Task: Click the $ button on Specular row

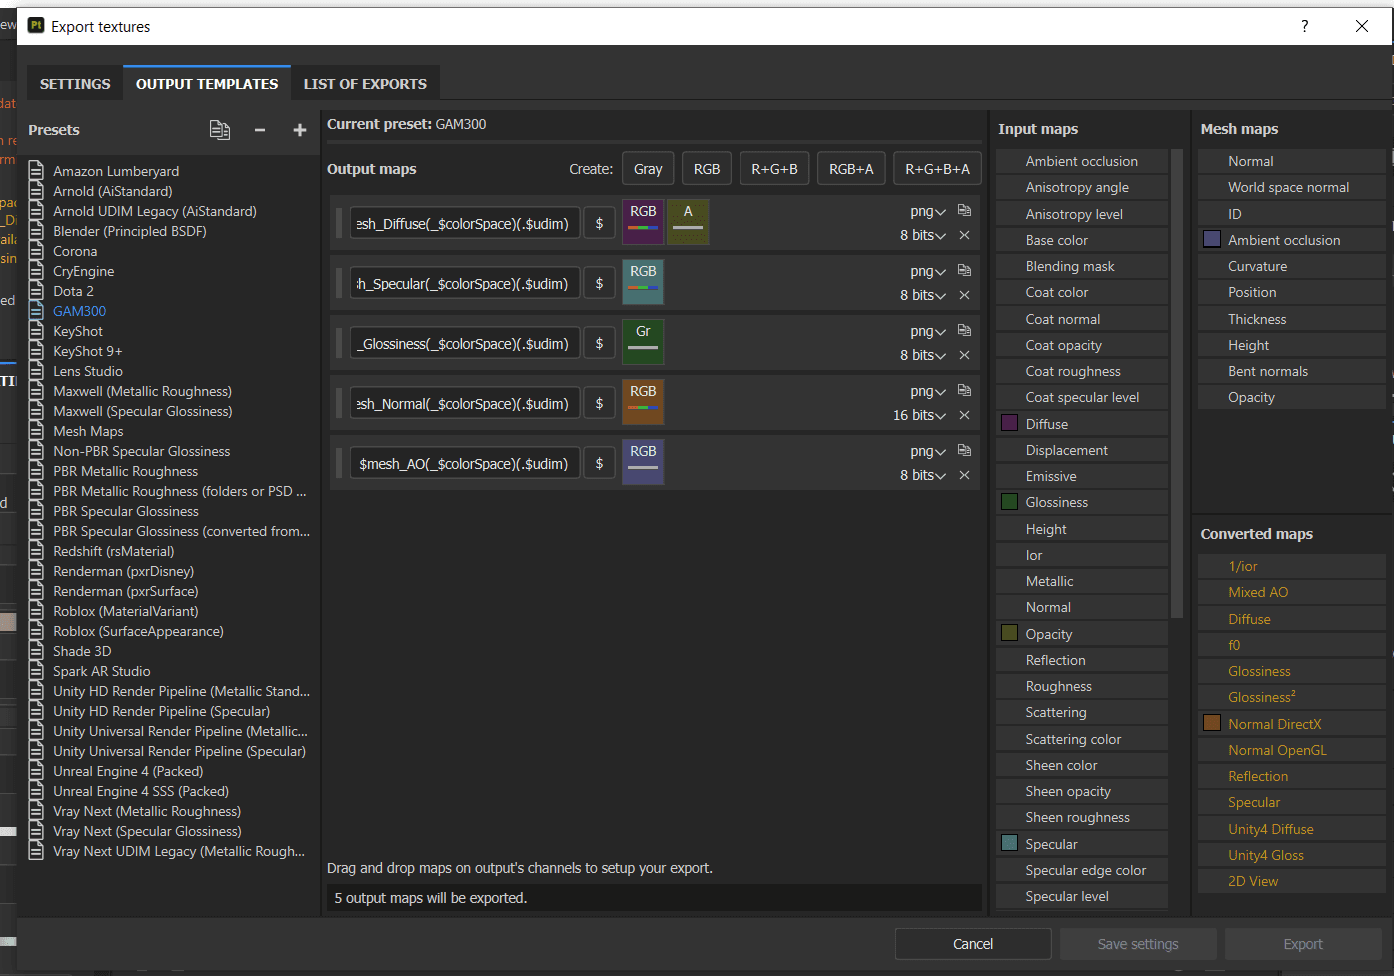Action: pos(599,284)
